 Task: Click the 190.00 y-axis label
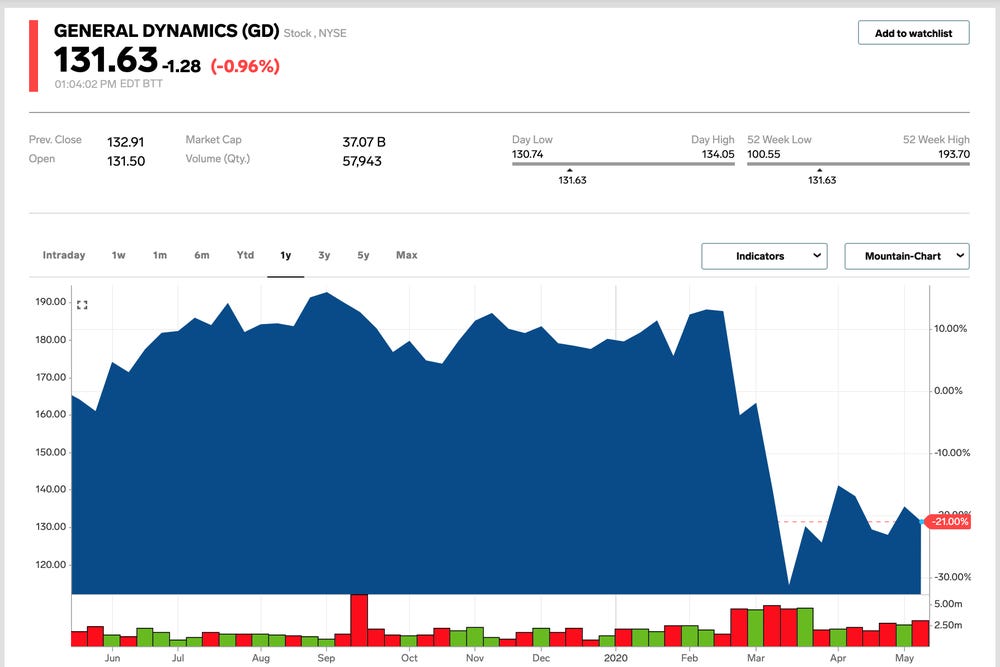(x=50, y=302)
